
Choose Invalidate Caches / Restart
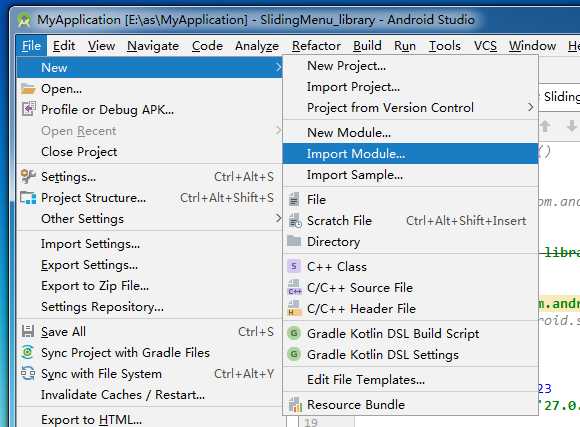[x=122, y=394]
